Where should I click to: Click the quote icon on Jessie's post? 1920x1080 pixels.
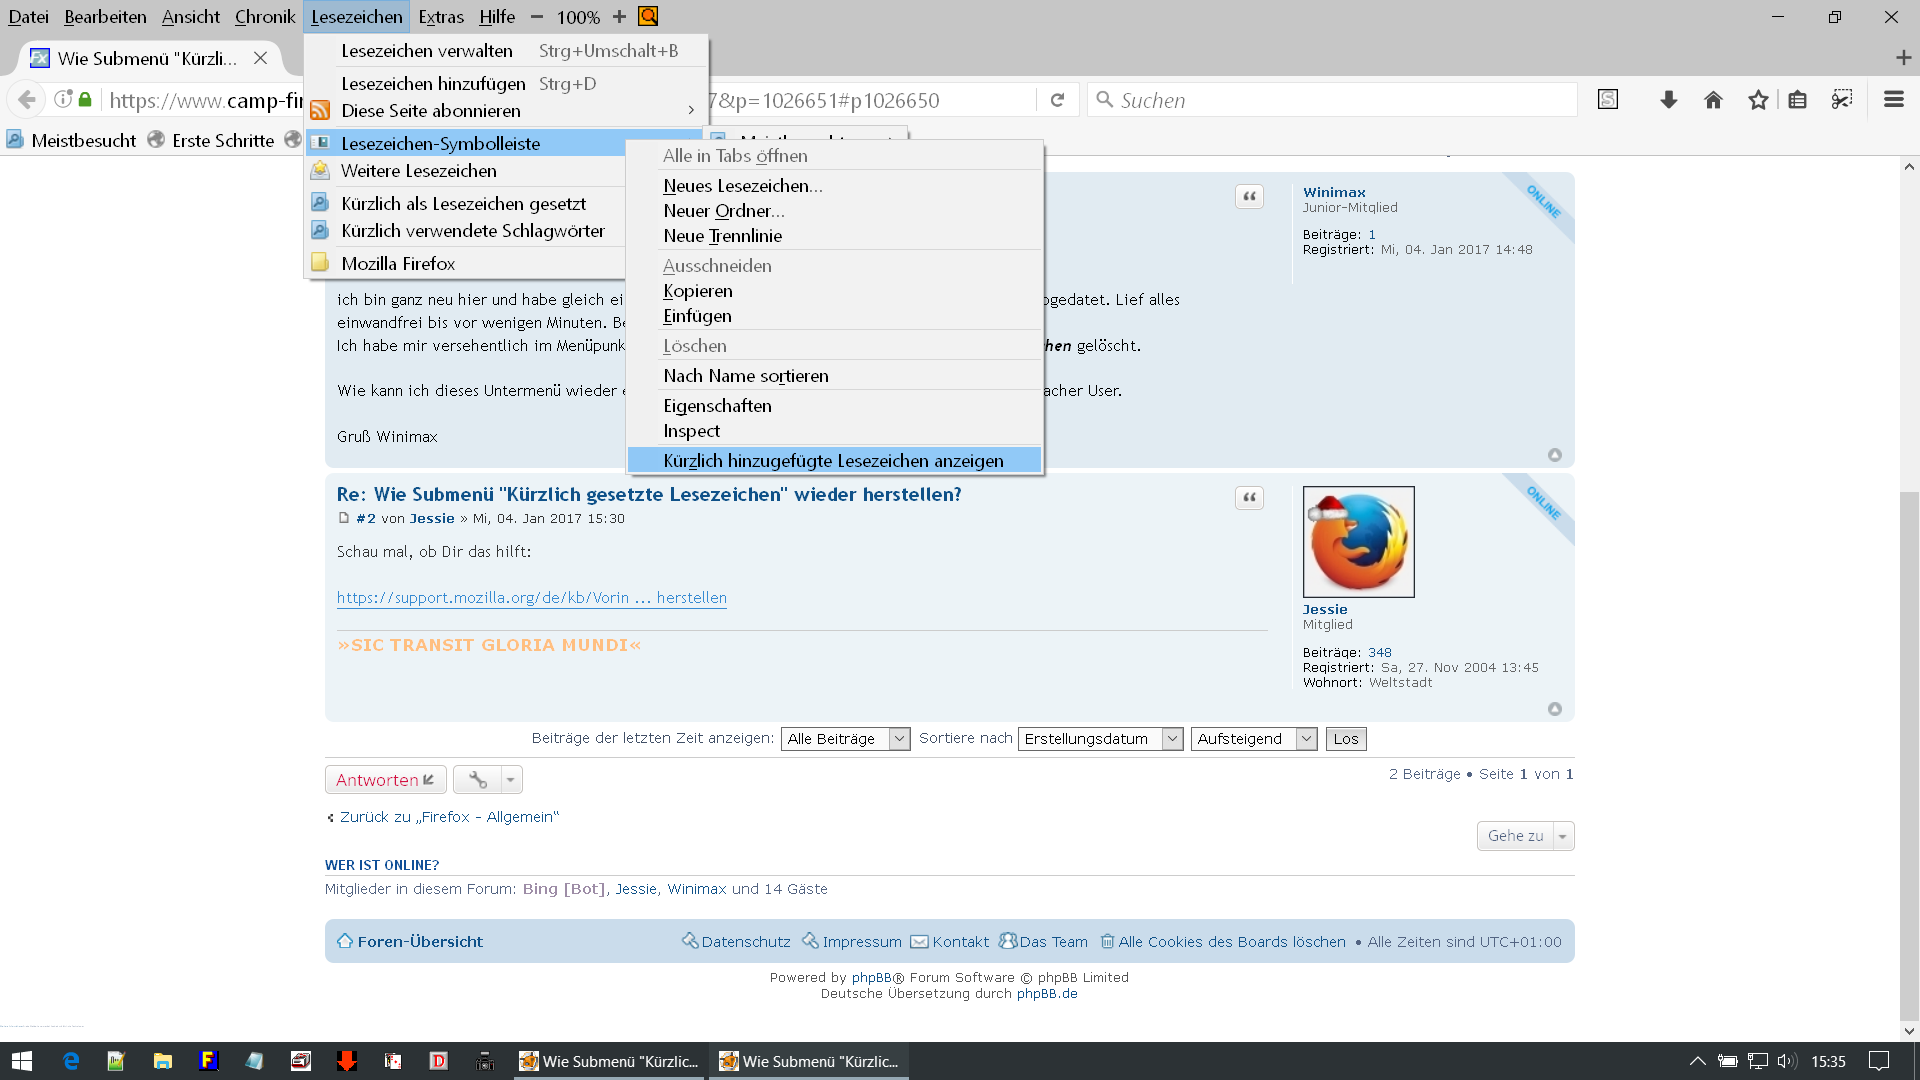click(1249, 498)
